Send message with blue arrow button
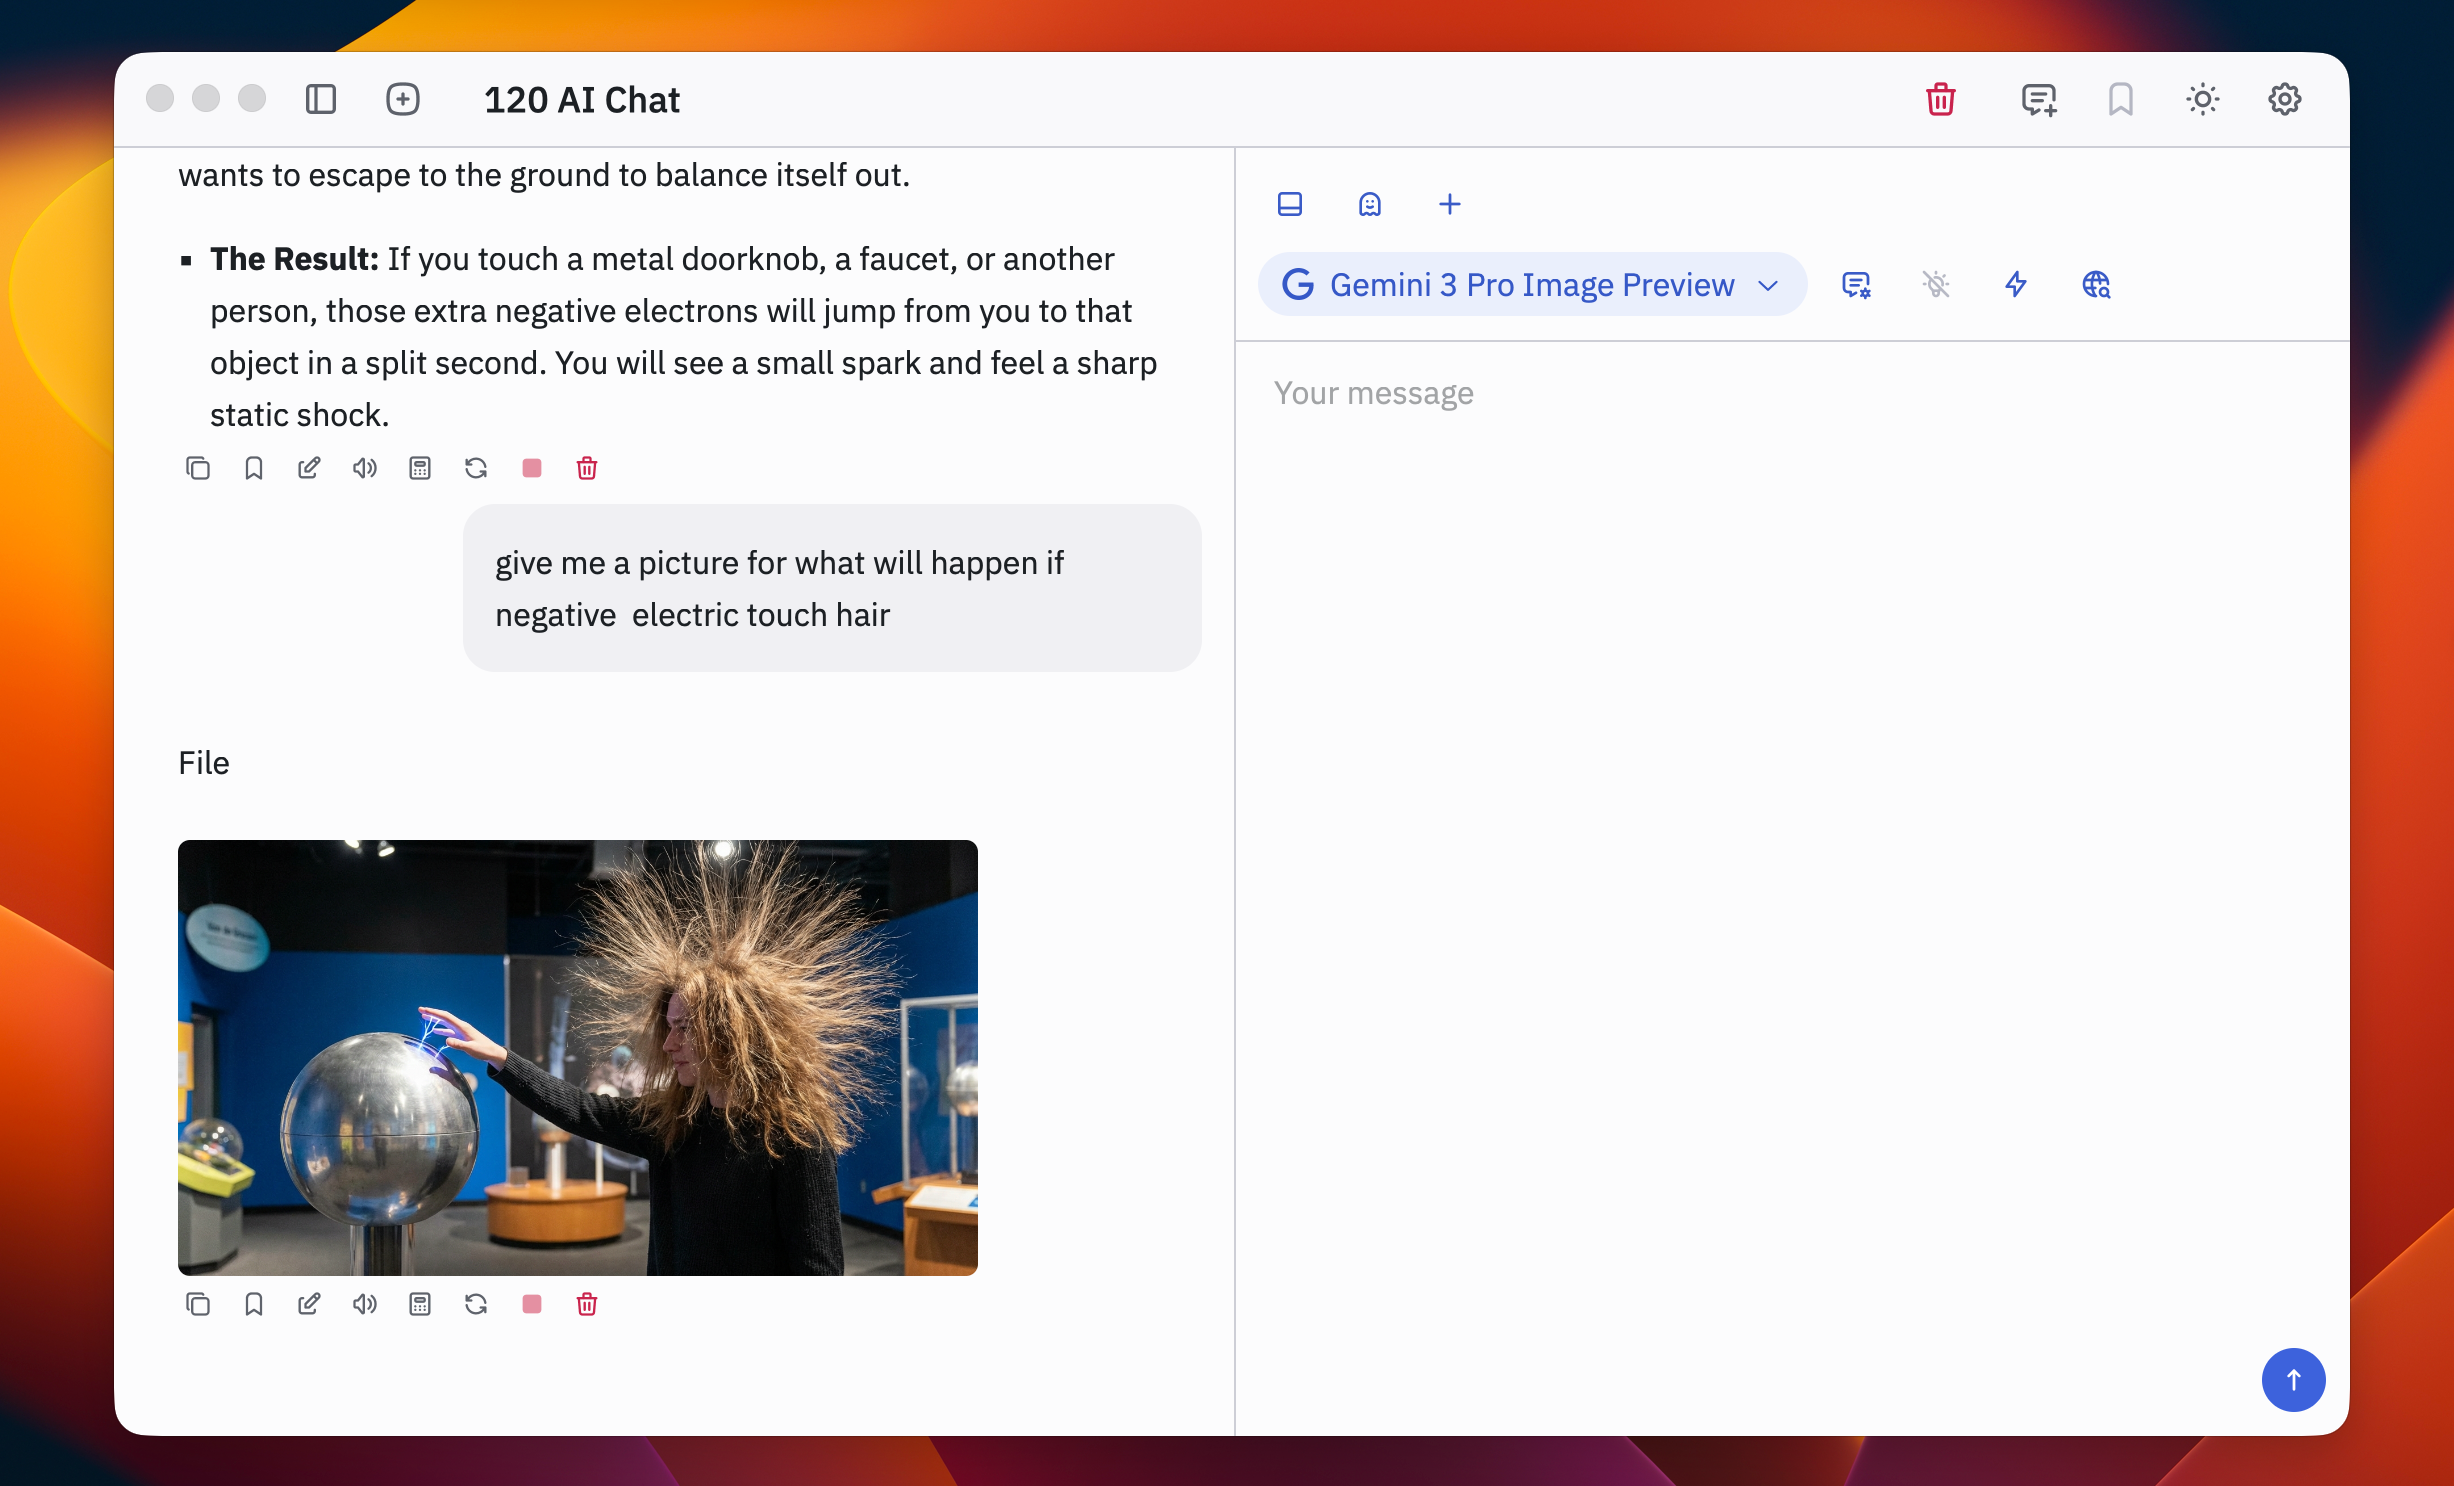This screenshot has width=2454, height=1486. coord(2293,1379)
